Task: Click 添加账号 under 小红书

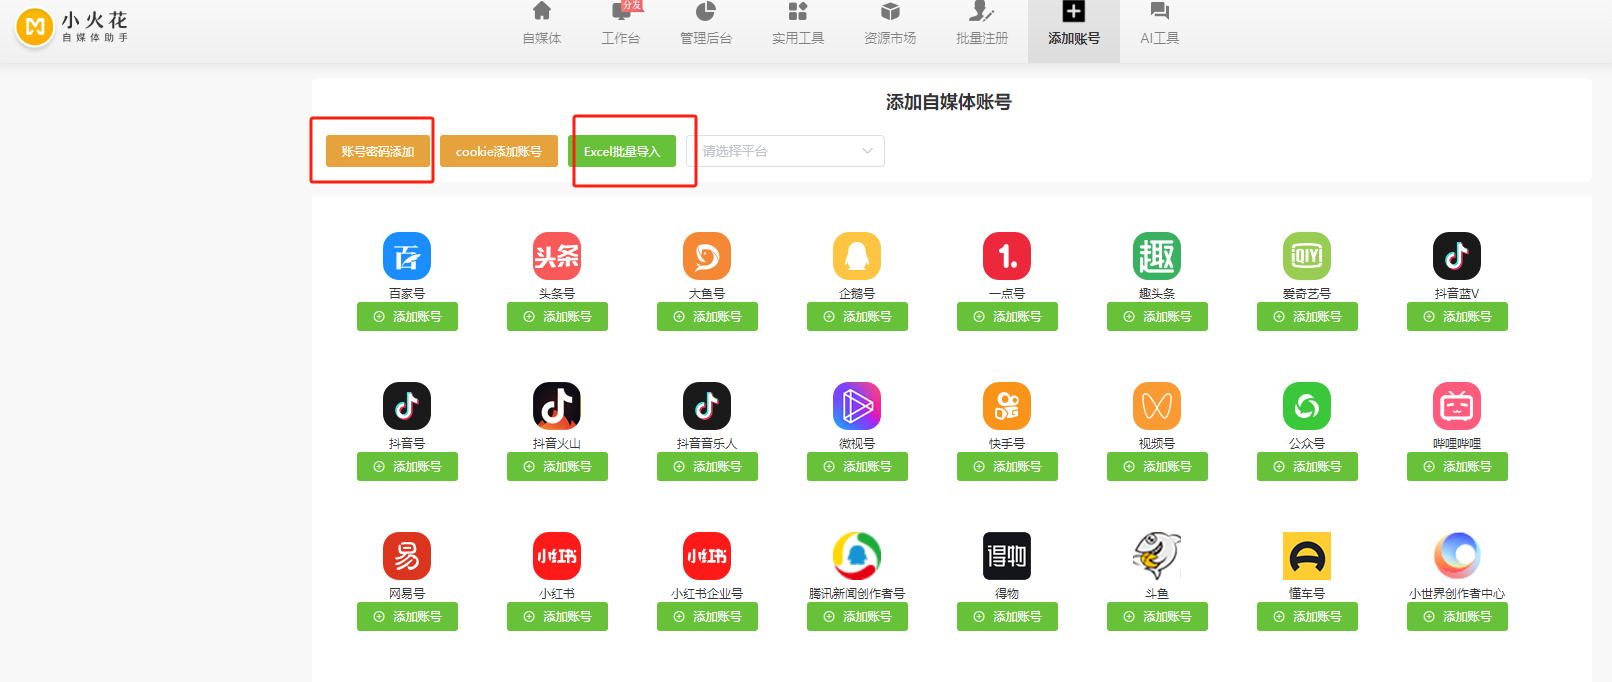Action: pos(557,616)
